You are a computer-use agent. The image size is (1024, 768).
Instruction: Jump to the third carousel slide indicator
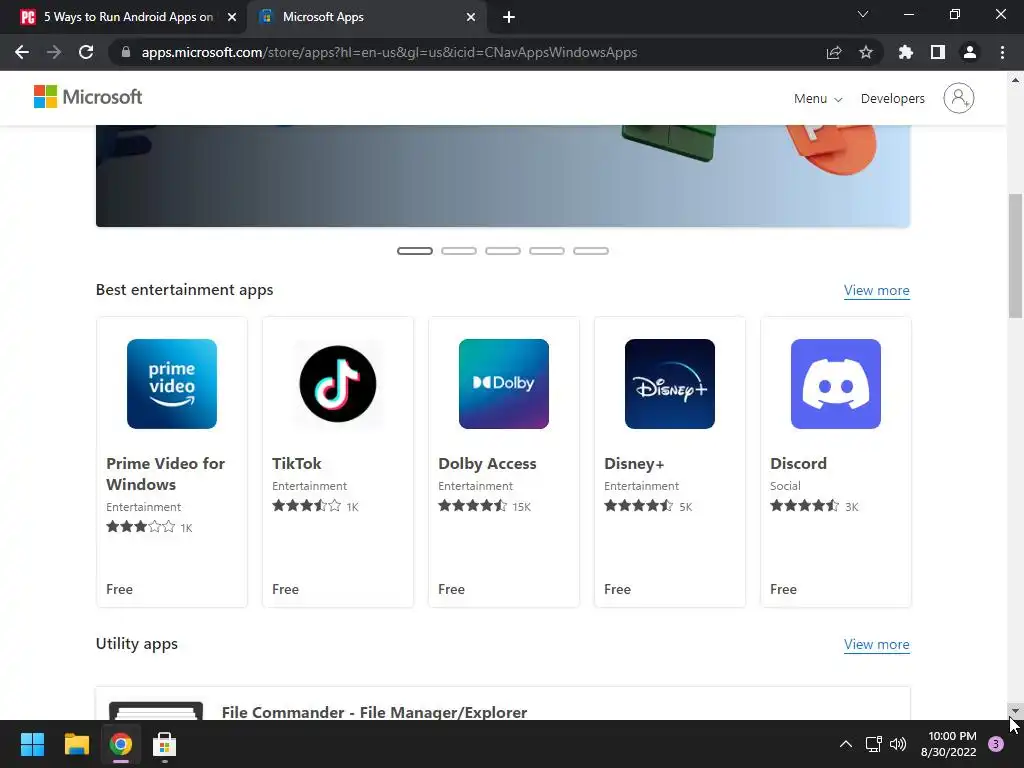point(503,251)
